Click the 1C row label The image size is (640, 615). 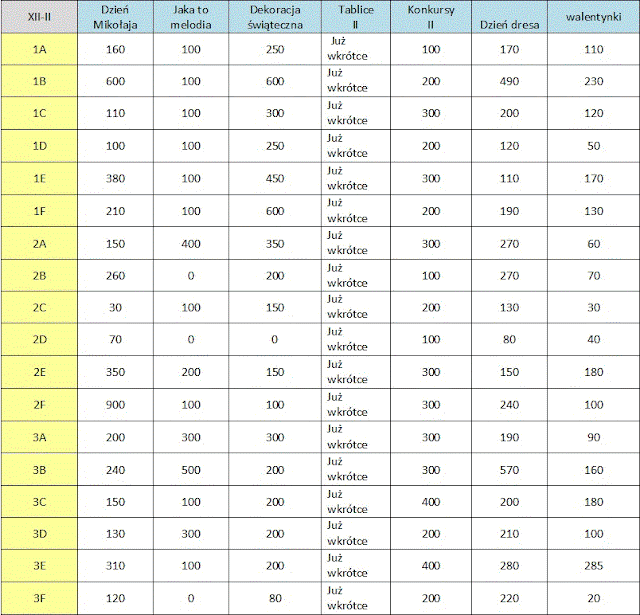[x=39, y=113]
